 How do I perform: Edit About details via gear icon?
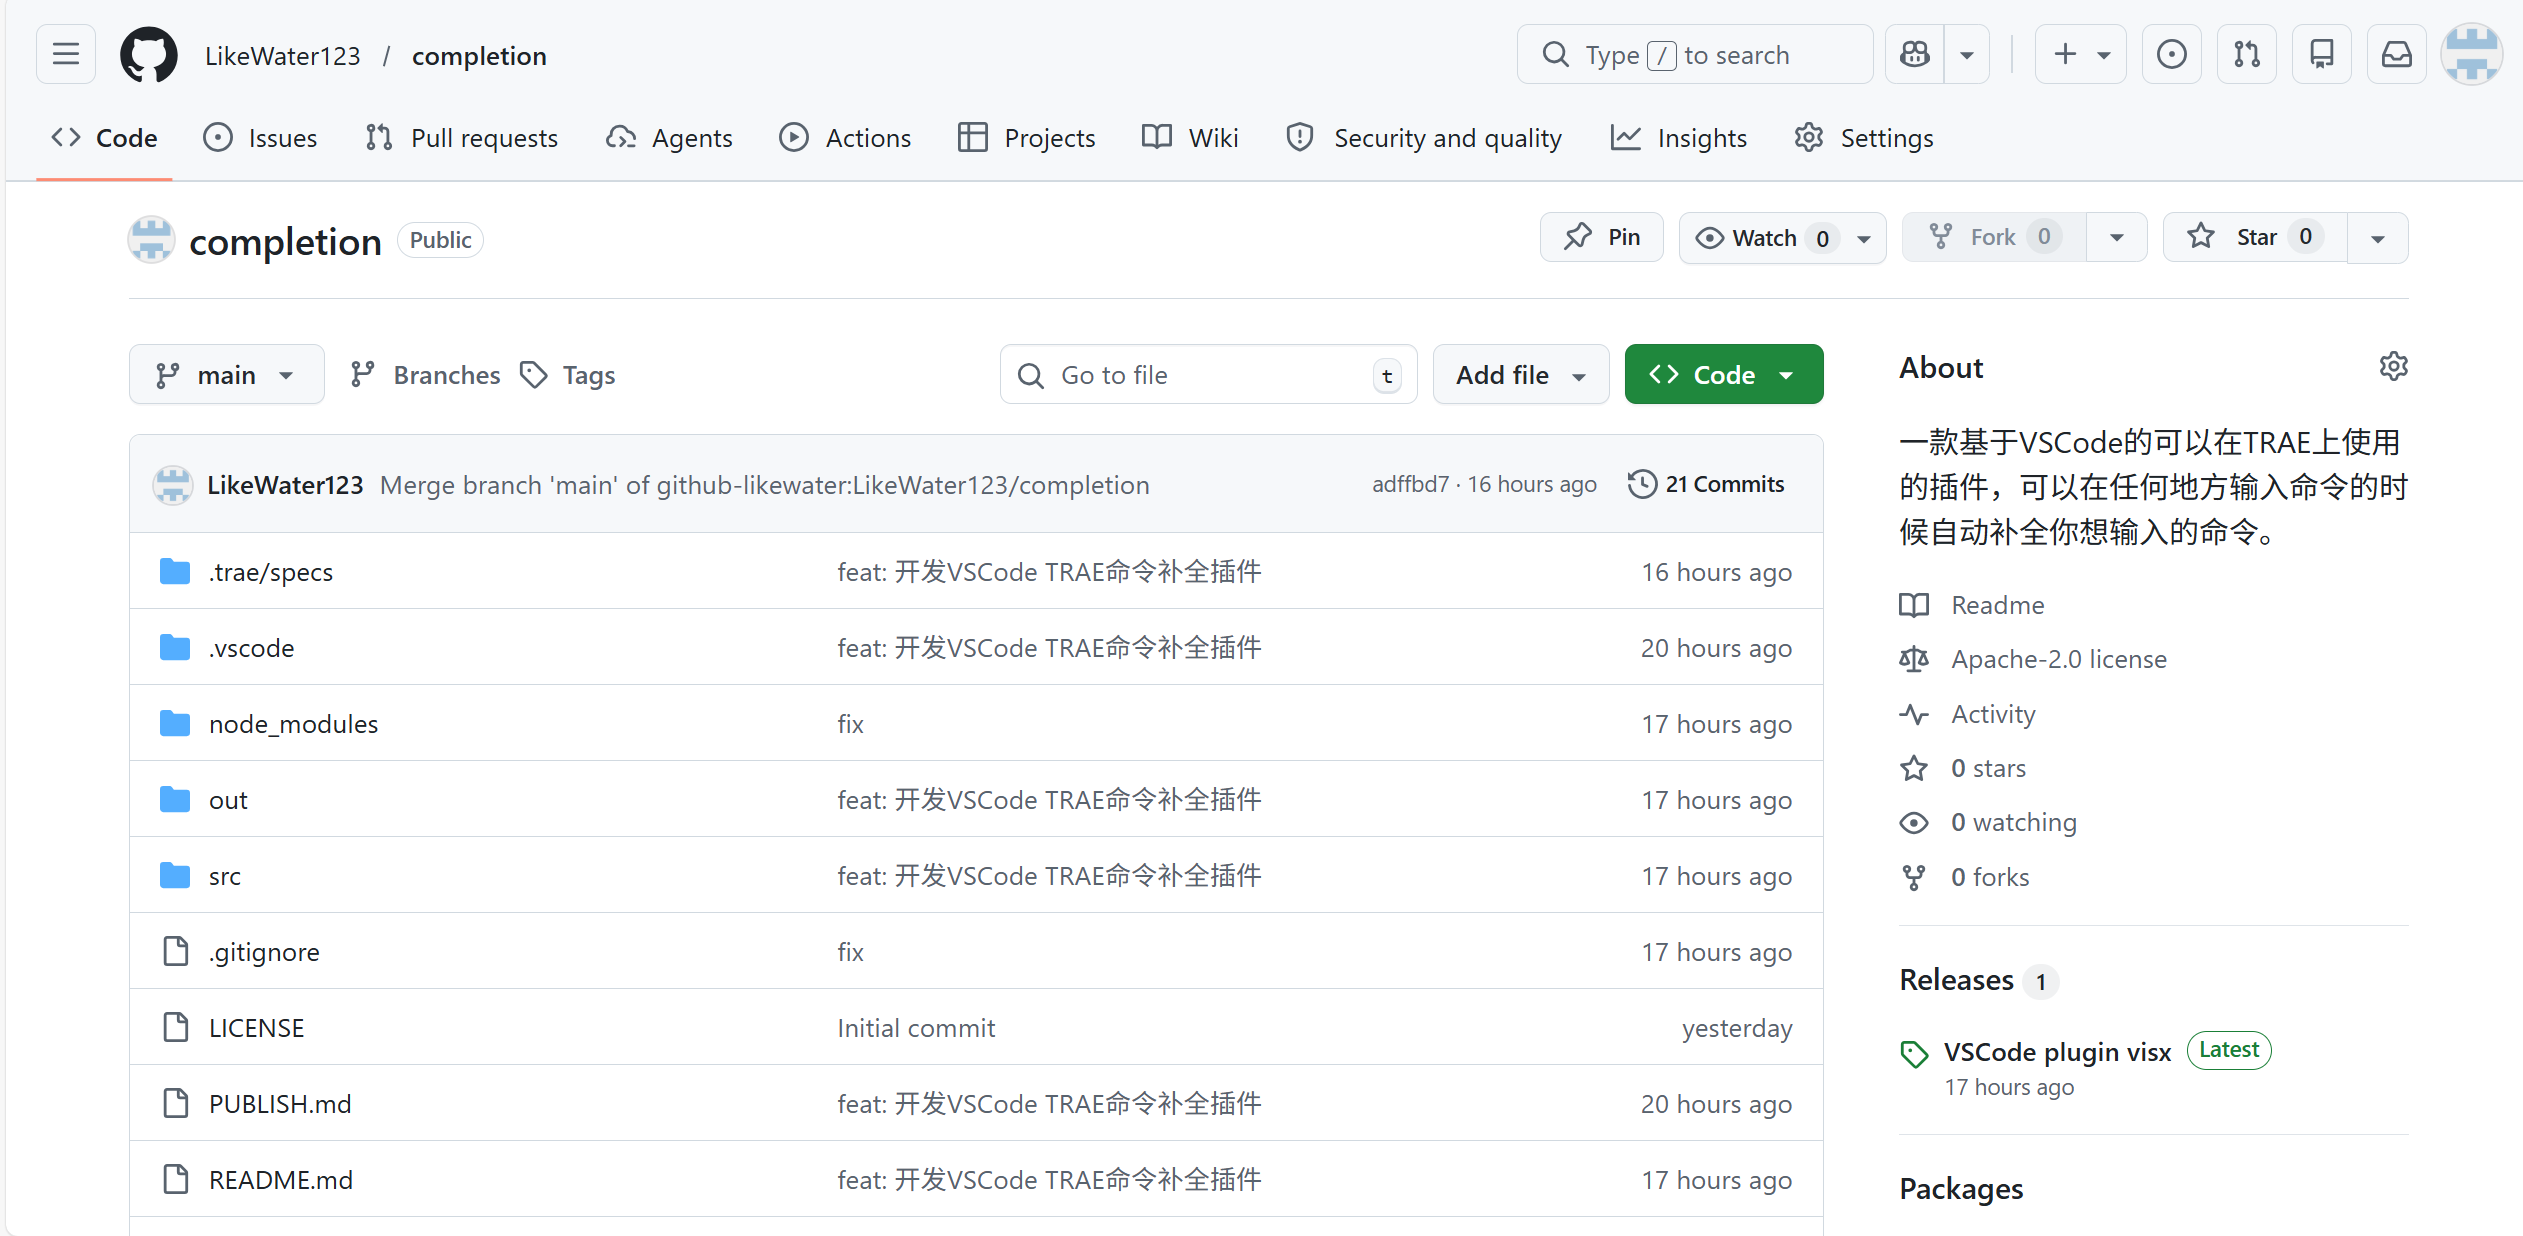click(2393, 367)
